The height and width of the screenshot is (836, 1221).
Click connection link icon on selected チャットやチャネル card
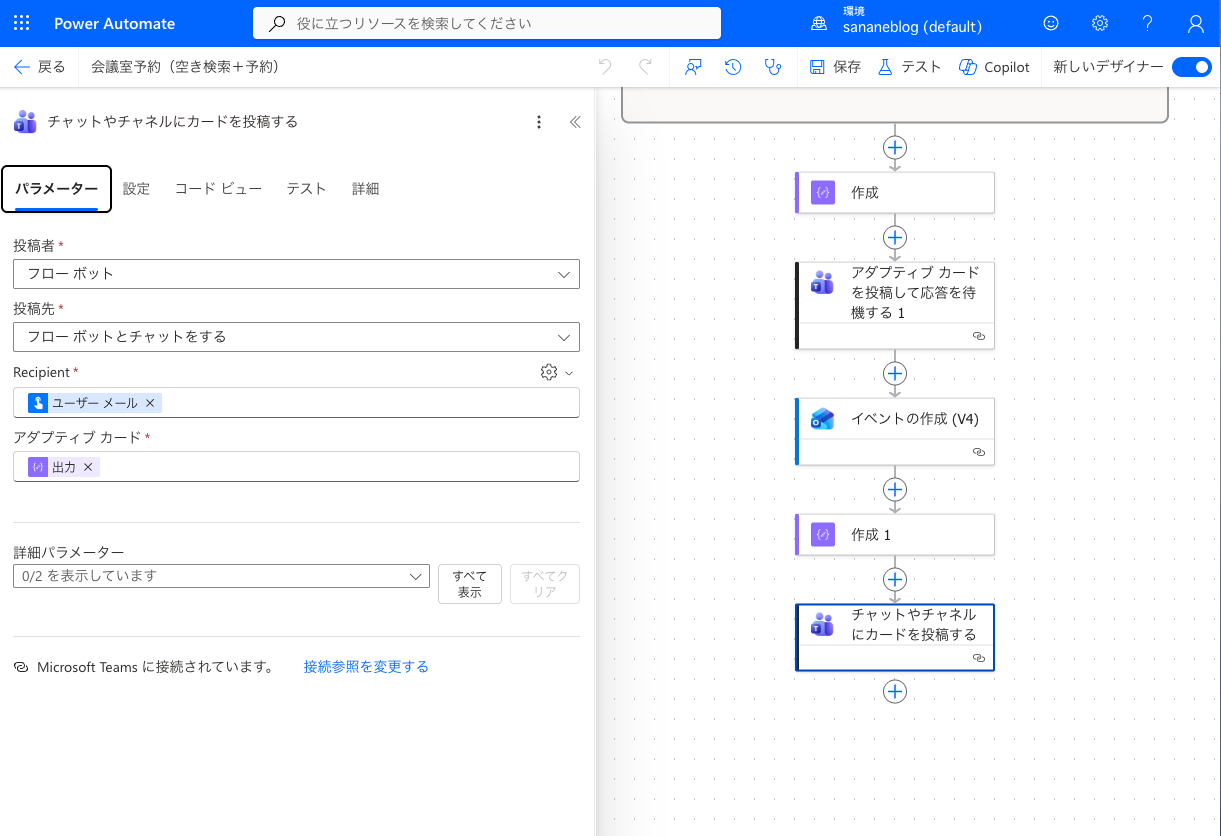(x=979, y=658)
